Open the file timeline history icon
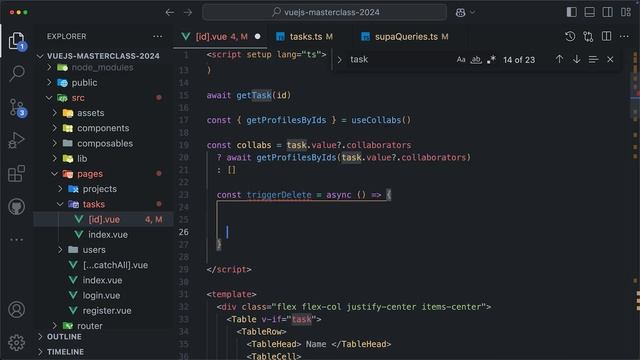This screenshot has width=640, height=360. (570, 36)
